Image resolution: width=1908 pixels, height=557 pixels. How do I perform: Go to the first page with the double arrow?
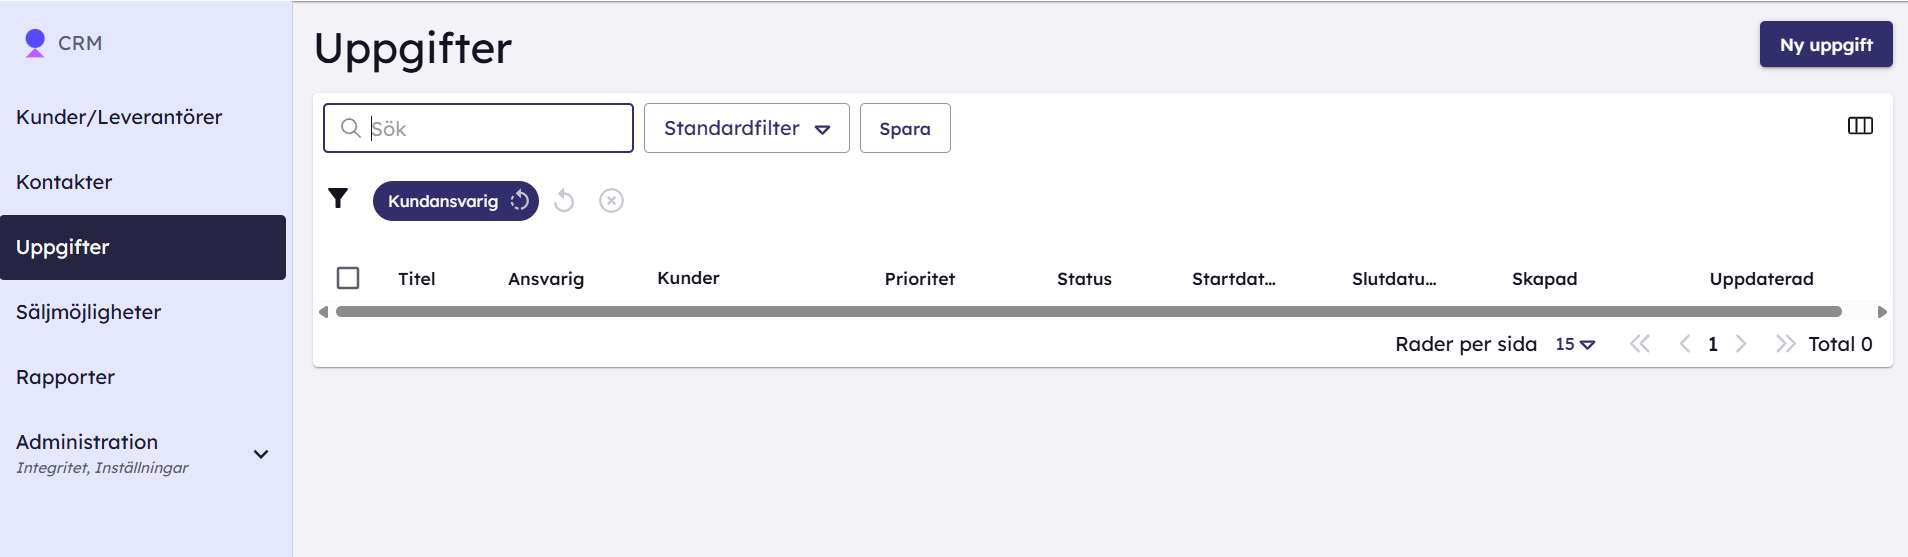(x=1640, y=344)
